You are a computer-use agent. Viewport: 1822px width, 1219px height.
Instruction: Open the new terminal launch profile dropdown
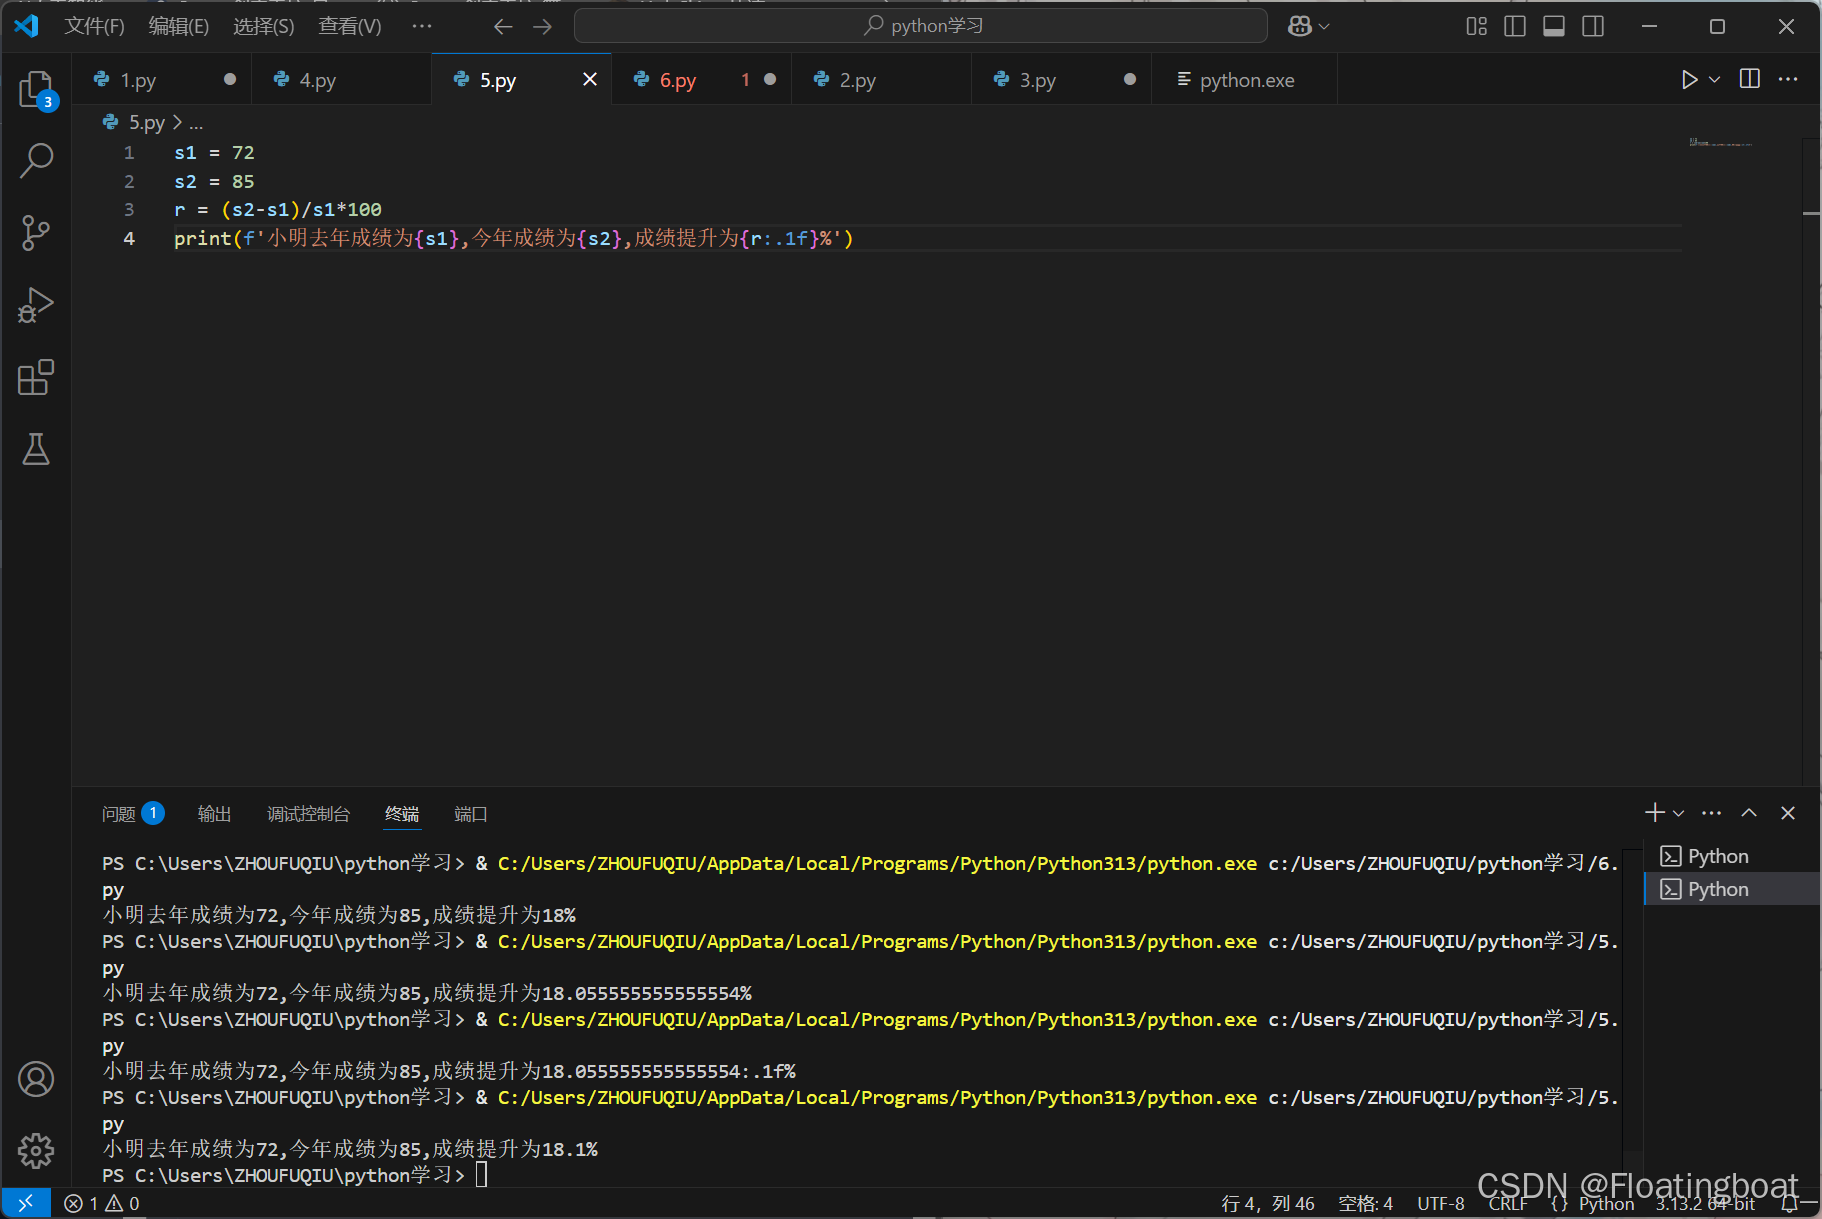1679,814
